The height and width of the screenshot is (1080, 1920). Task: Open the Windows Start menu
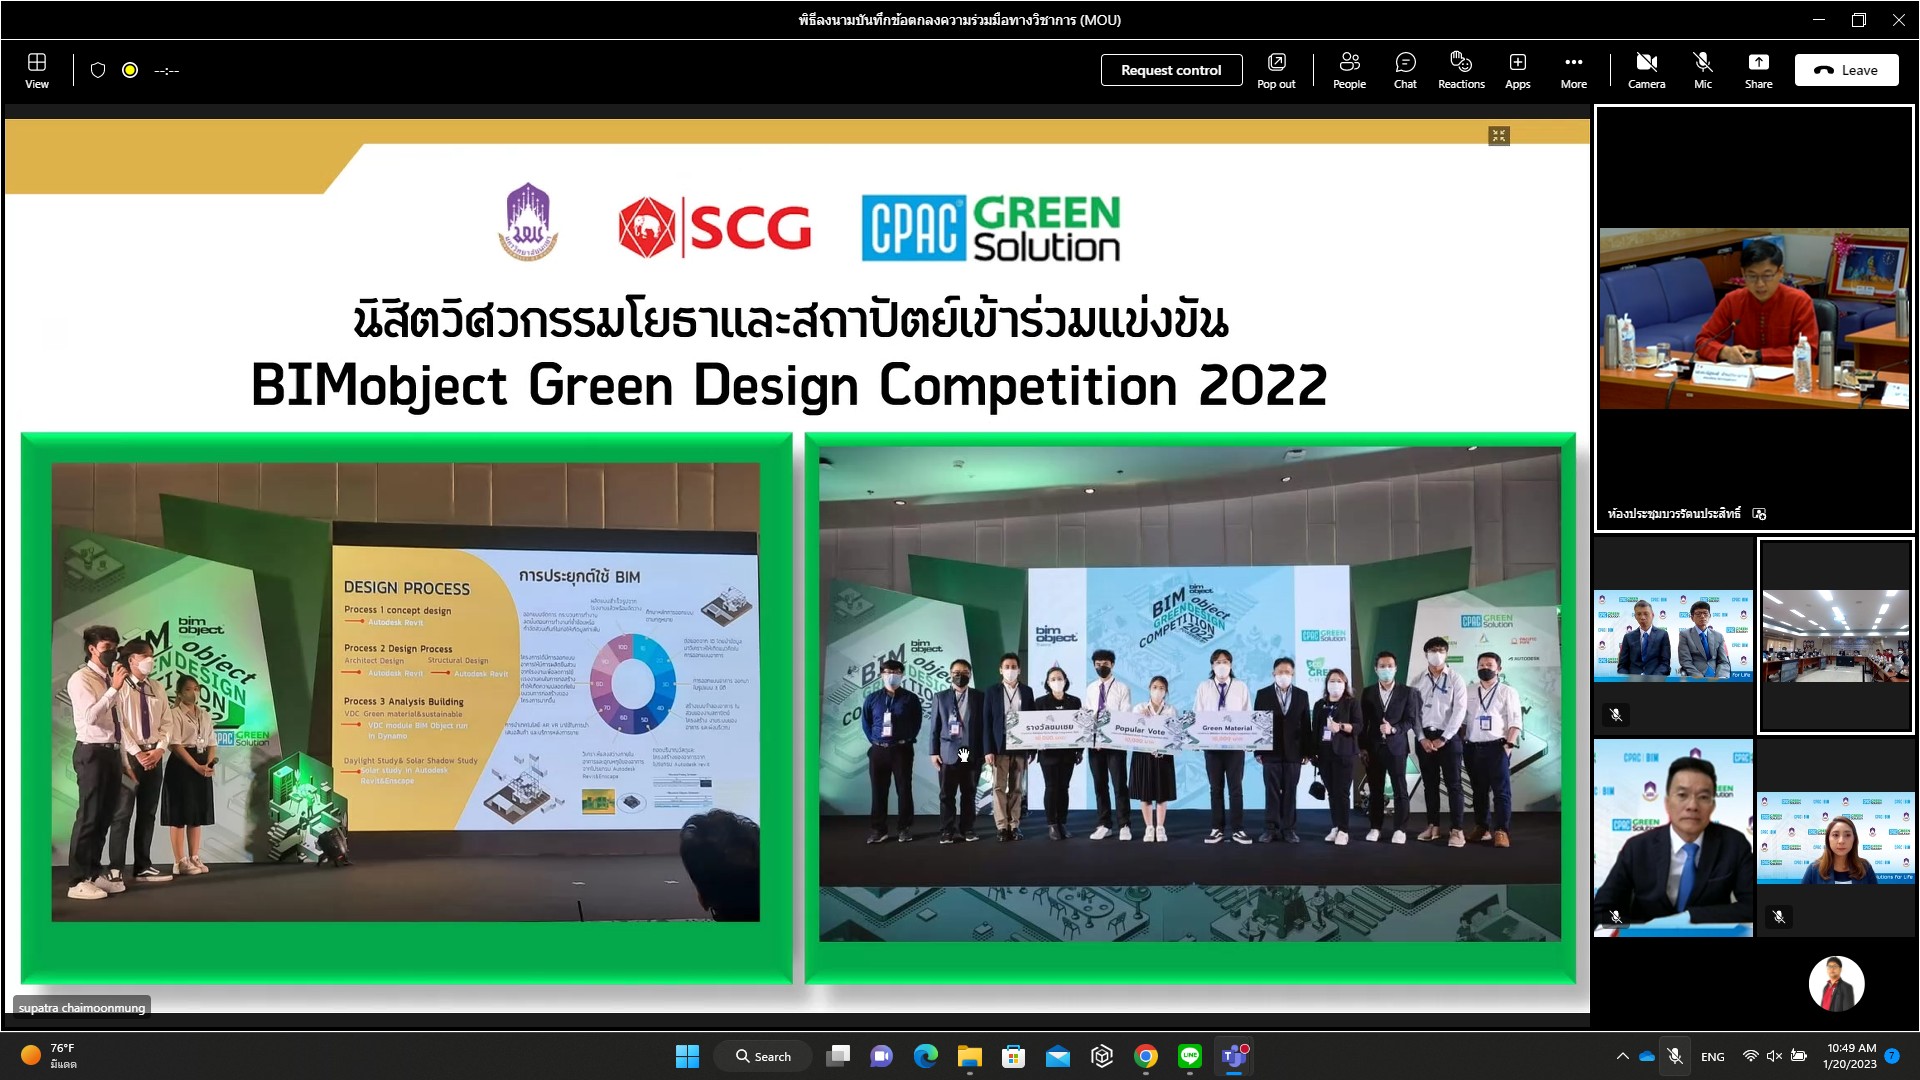point(687,1056)
